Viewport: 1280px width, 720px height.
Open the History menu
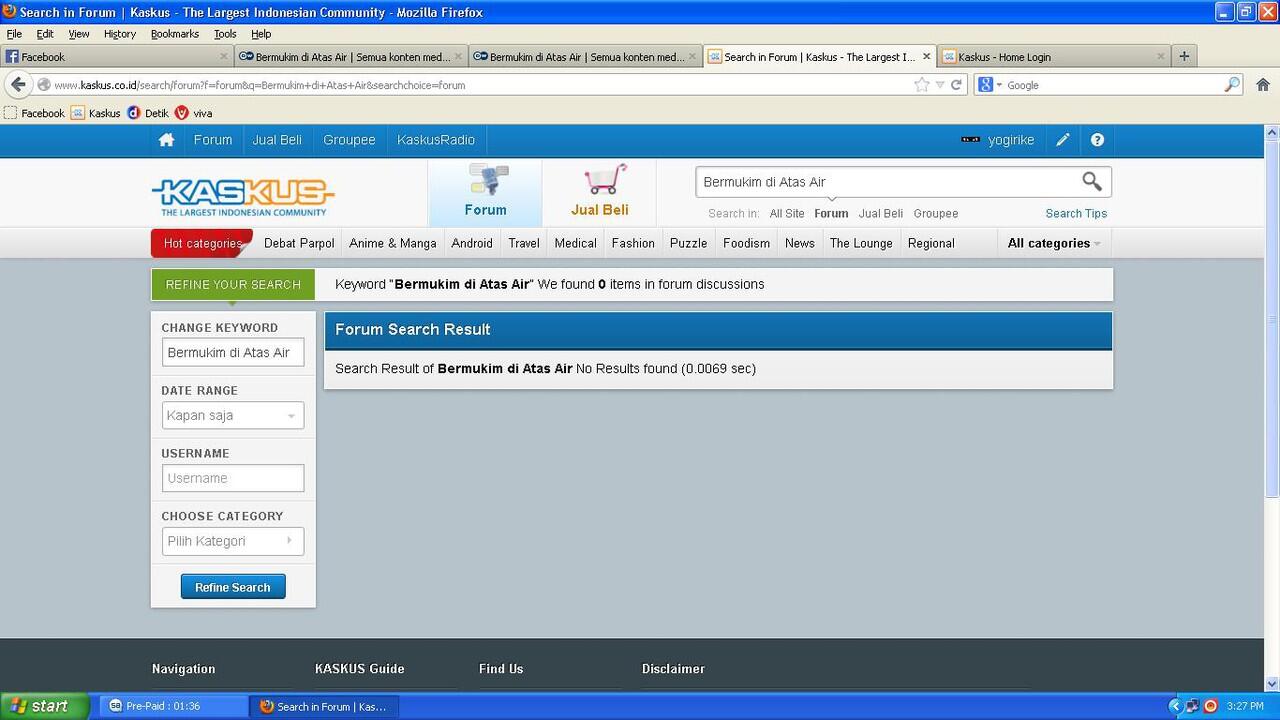point(120,34)
